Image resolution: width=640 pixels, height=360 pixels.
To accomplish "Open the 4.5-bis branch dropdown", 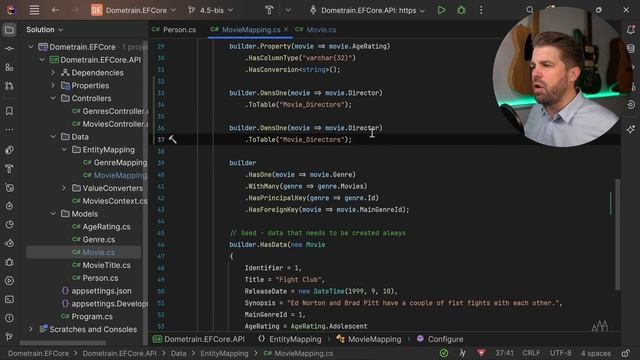I will [211, 10].
